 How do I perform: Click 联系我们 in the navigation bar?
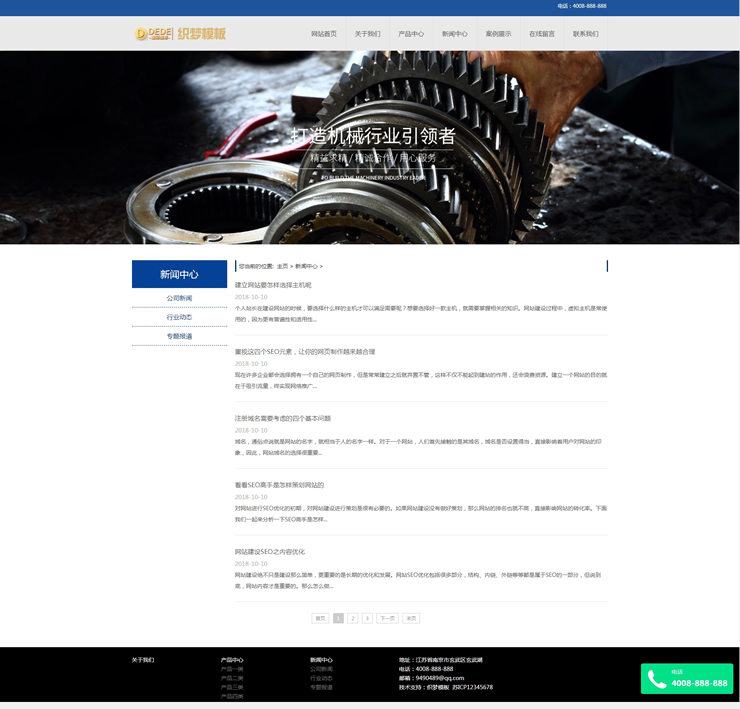pyautogui.click(x=586, y=34)
